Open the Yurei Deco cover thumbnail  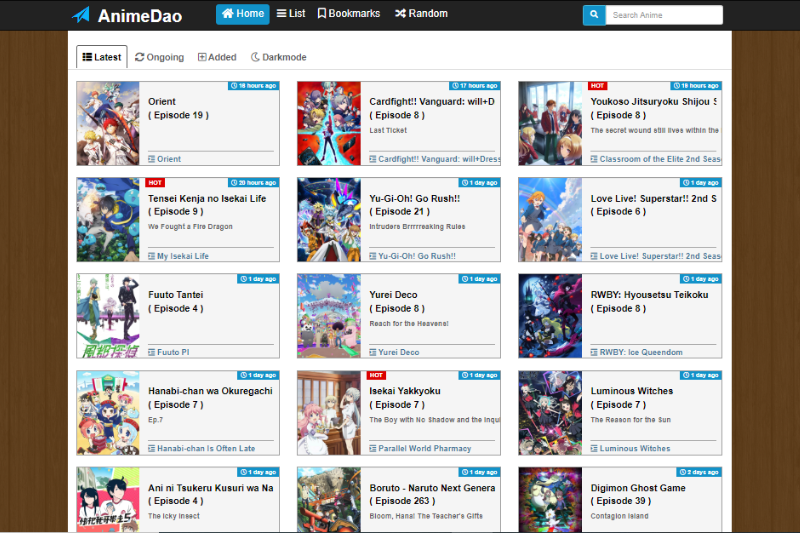click(329, 316)
